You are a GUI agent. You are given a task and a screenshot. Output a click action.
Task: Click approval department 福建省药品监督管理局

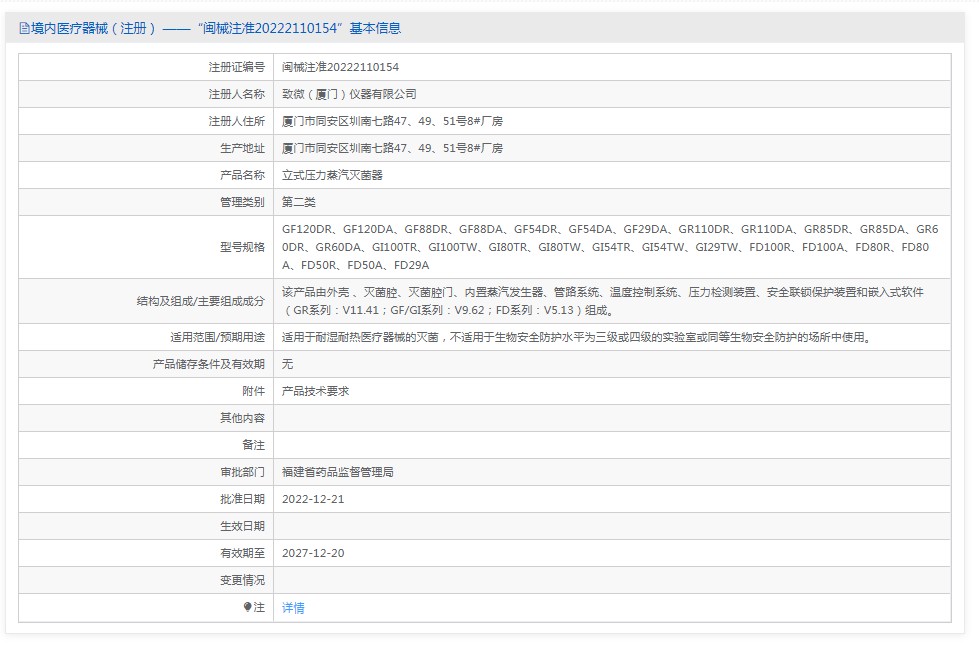338,472
